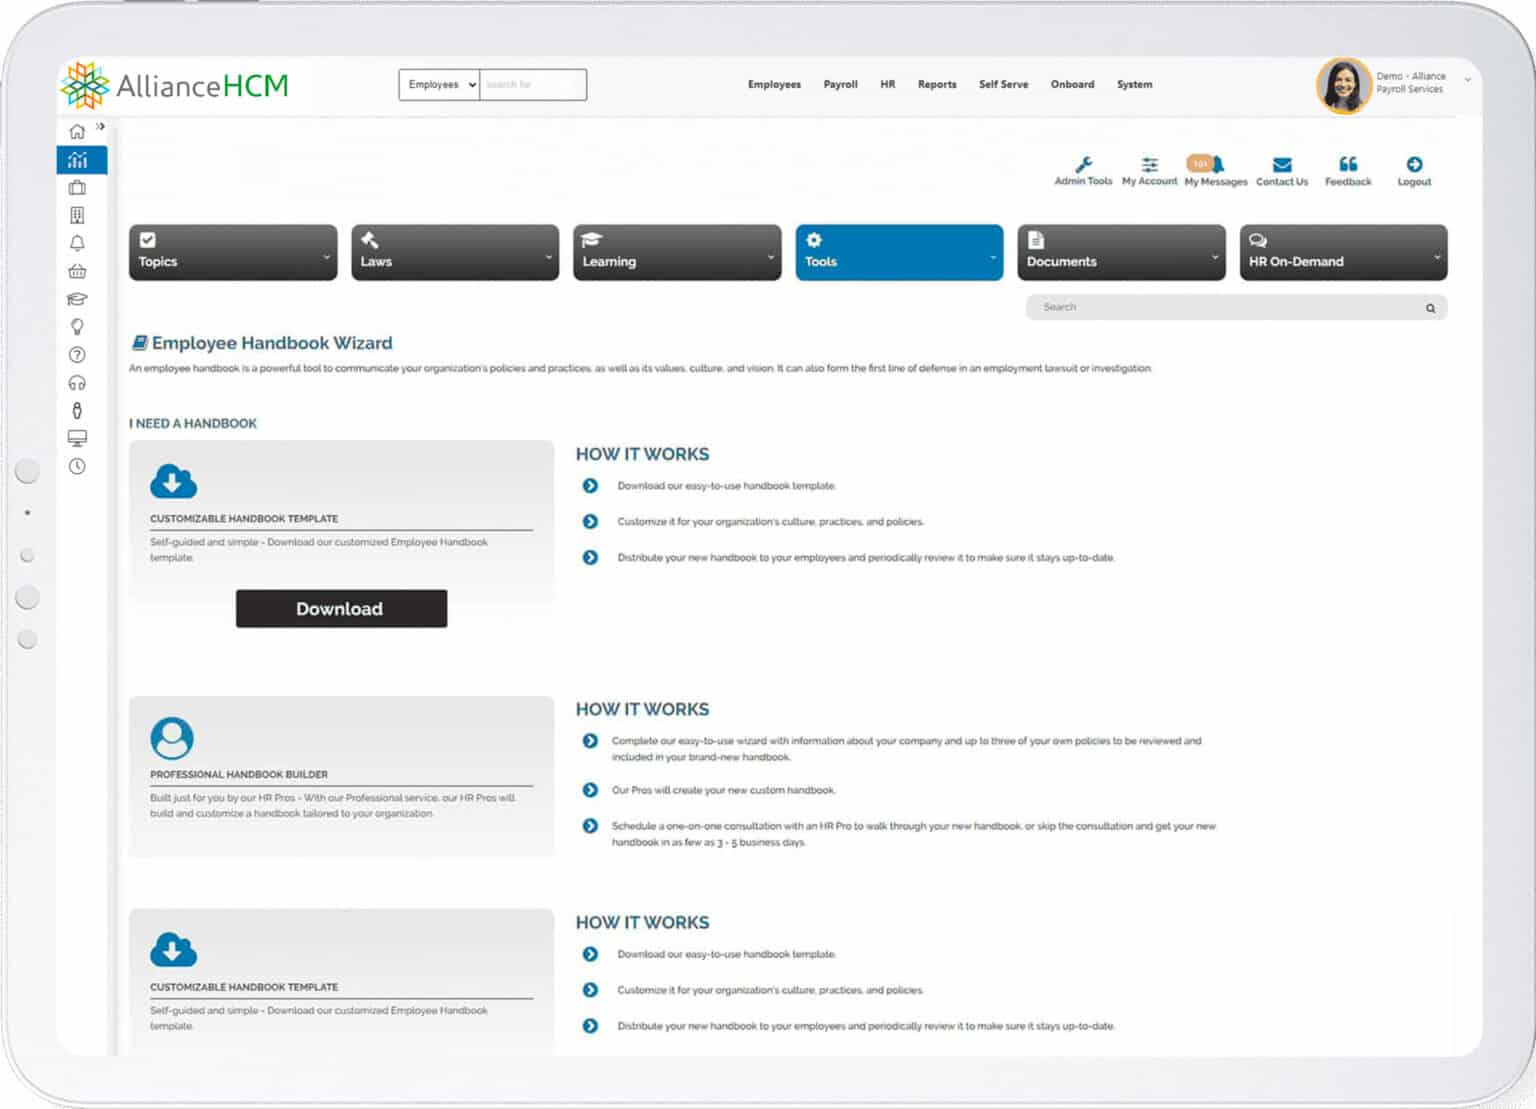The height and width of the screenshot is (1109, 1536).
Task: Click the Download button for the handbook template
Action: click(341, 609)
